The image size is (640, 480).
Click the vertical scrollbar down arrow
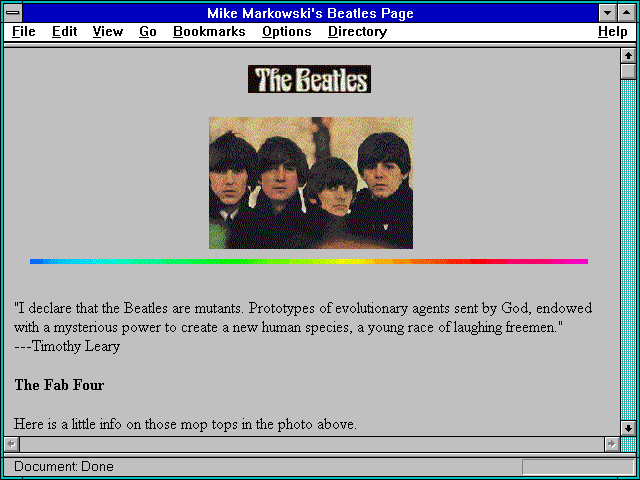pos(628,428)
